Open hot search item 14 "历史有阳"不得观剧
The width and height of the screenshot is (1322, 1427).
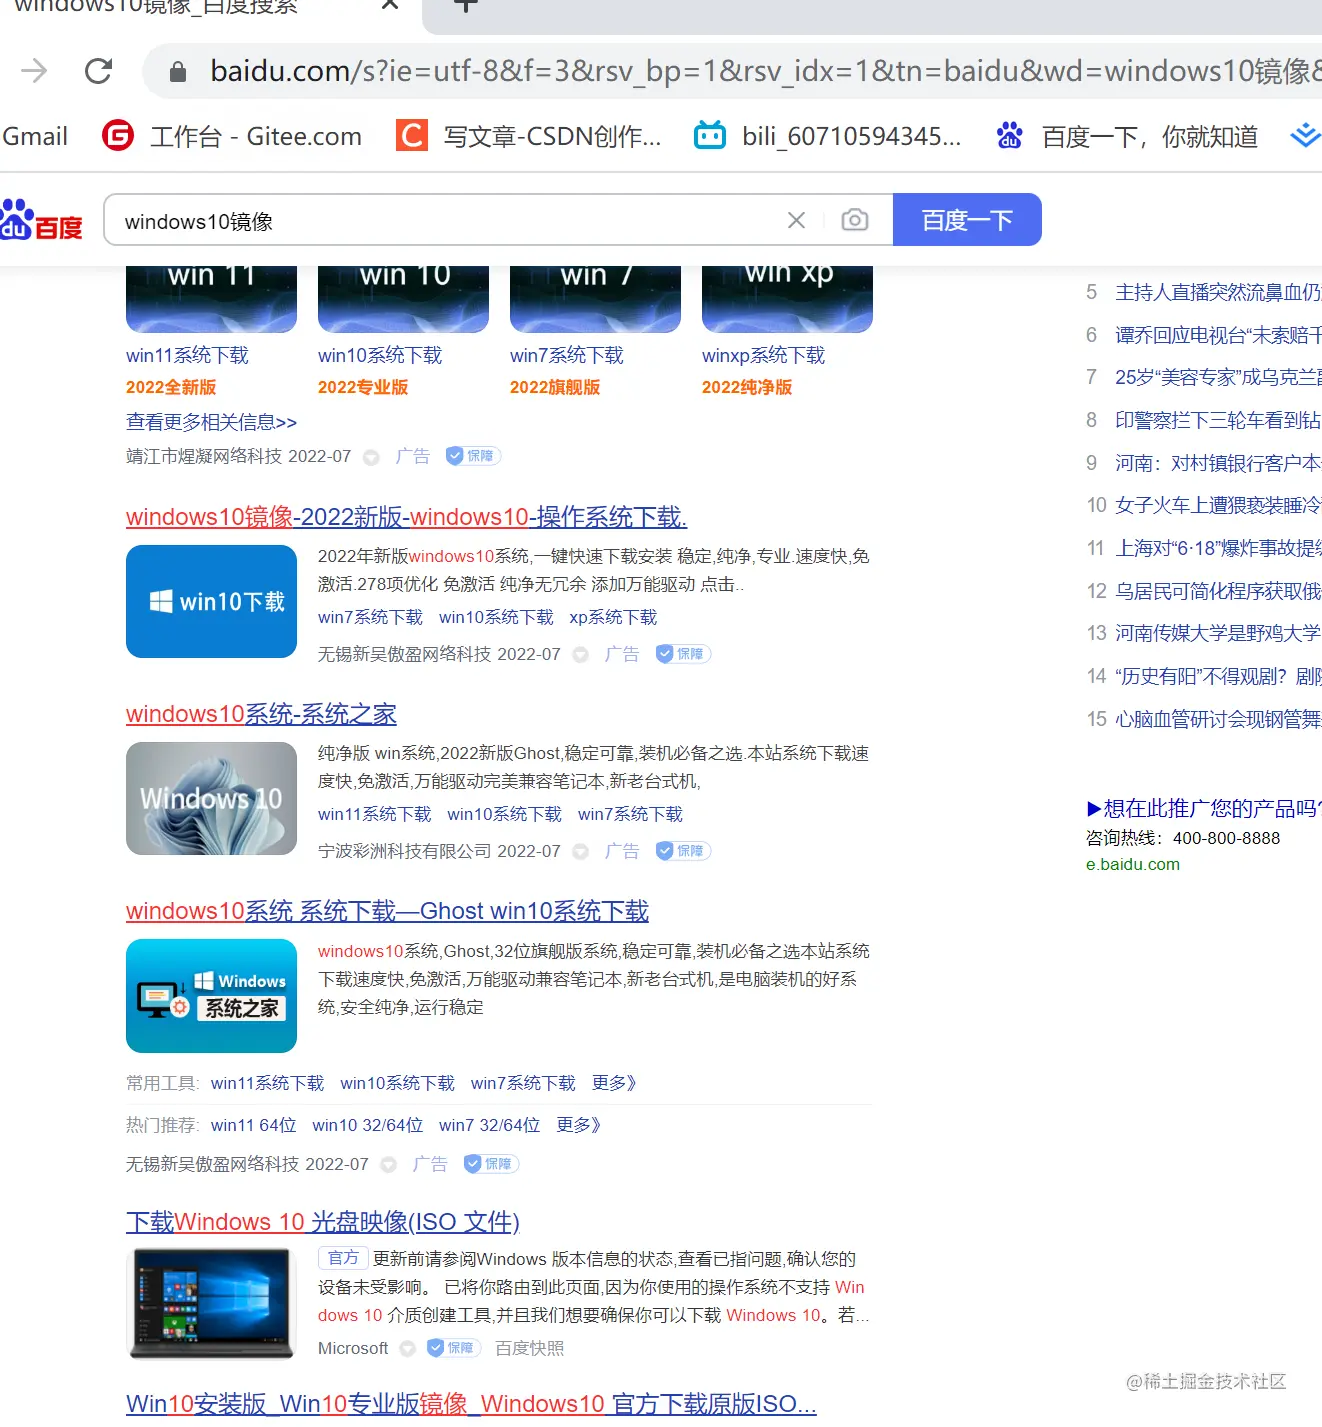(x=1218, y=676)
